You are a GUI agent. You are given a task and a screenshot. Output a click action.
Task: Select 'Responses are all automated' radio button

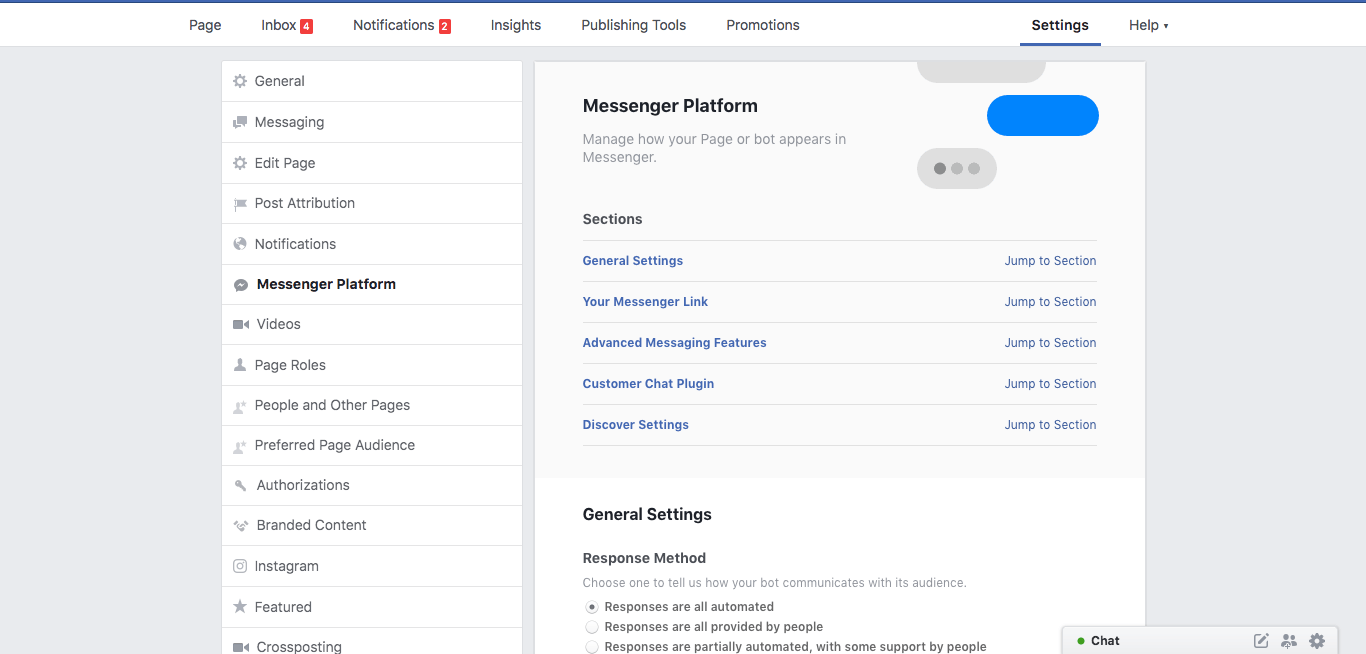[592, 607]
